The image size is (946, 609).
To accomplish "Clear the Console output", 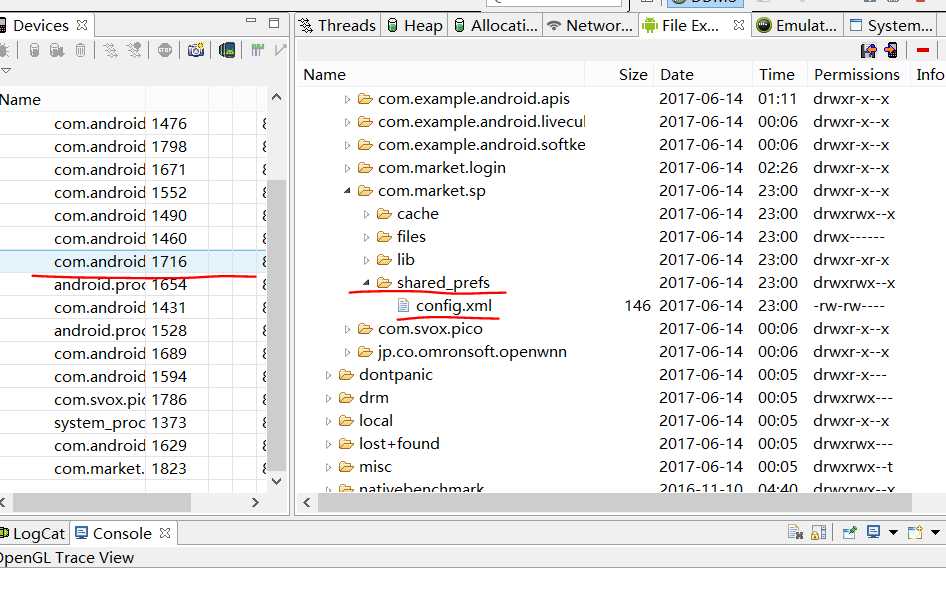I will click(795, 532).
